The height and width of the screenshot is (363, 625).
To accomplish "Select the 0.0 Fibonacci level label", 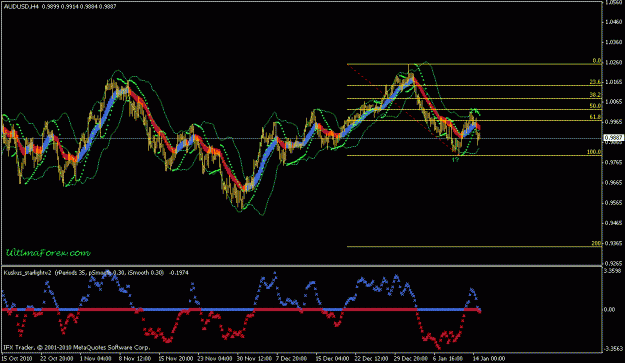I will [x=596, y=61].
